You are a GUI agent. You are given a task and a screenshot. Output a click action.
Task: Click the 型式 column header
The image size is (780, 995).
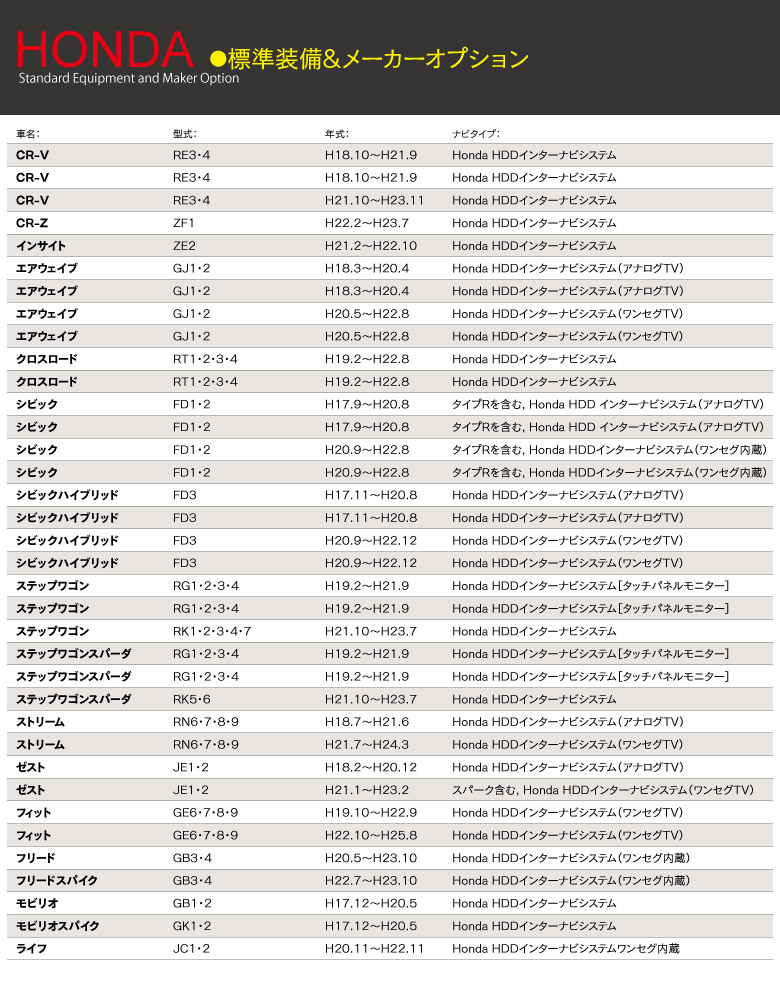(185, 134)
